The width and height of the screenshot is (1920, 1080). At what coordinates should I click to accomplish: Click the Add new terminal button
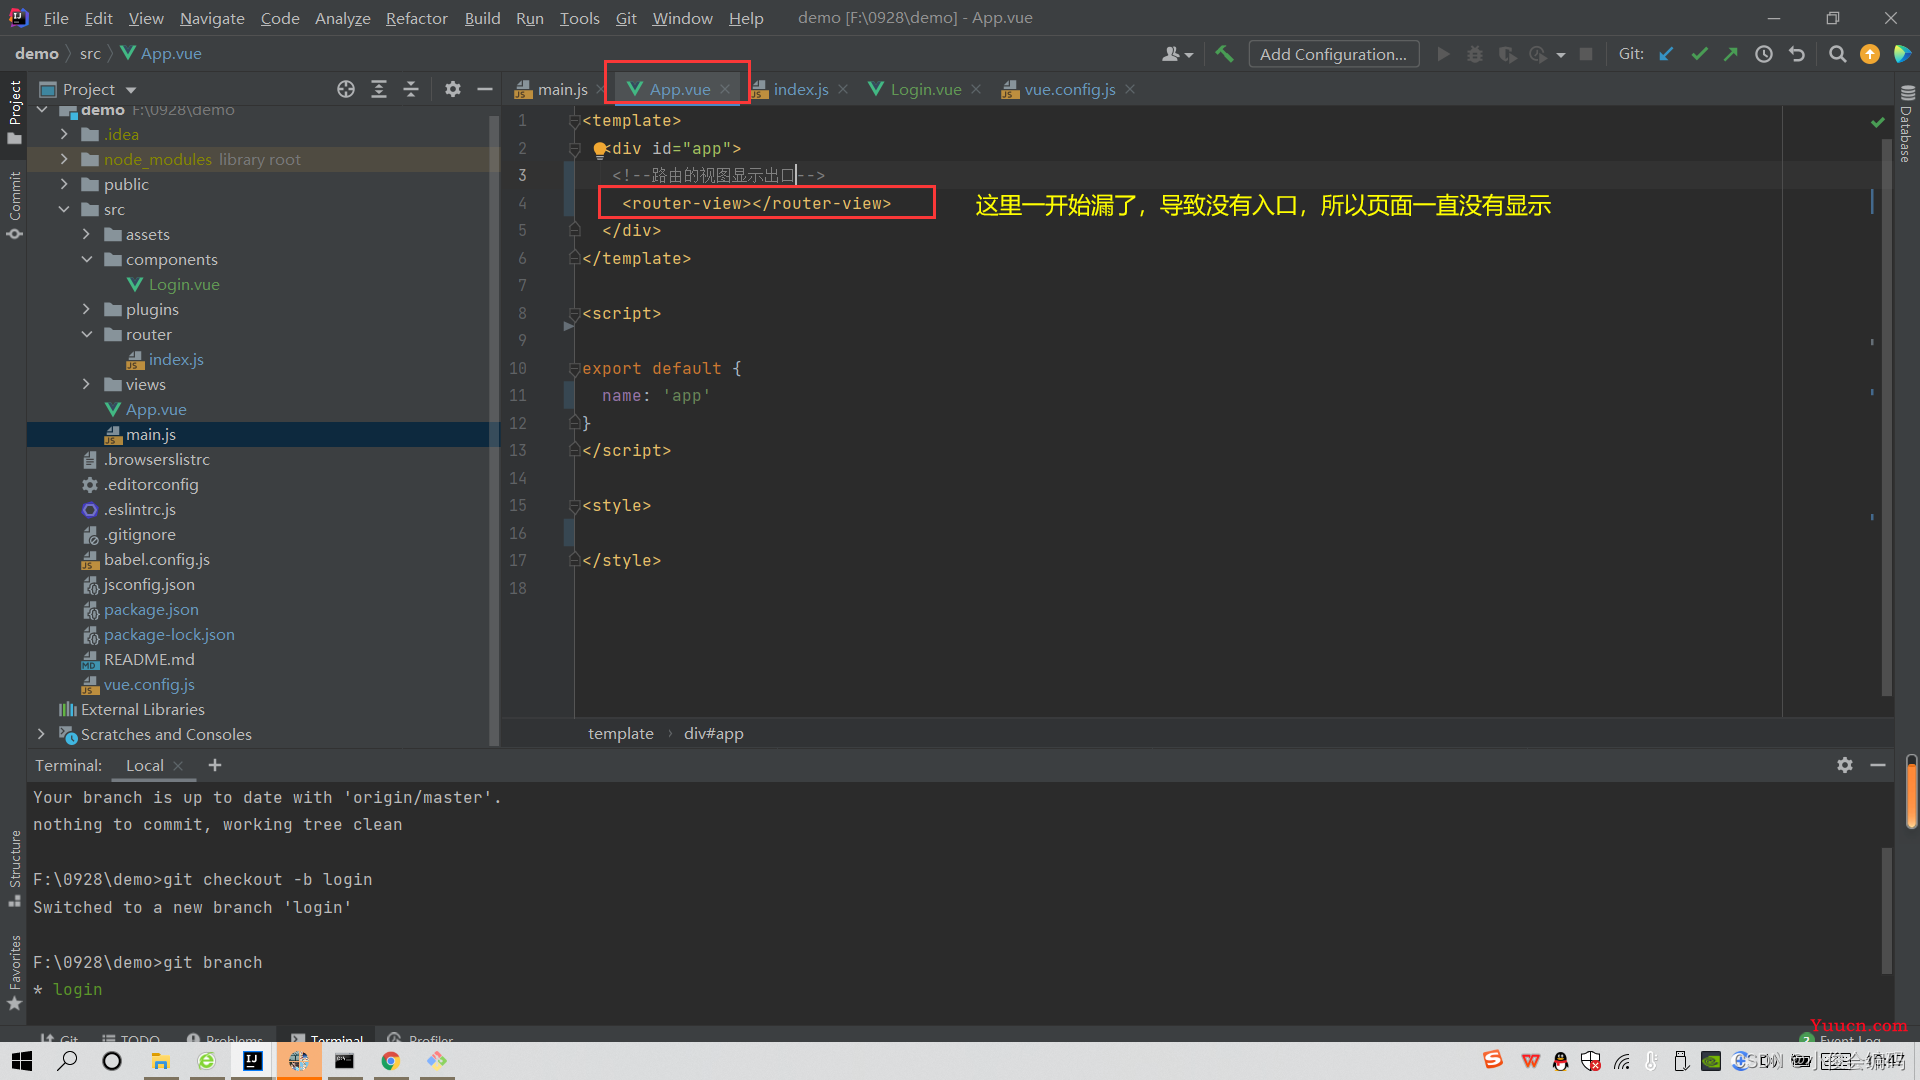215,765
